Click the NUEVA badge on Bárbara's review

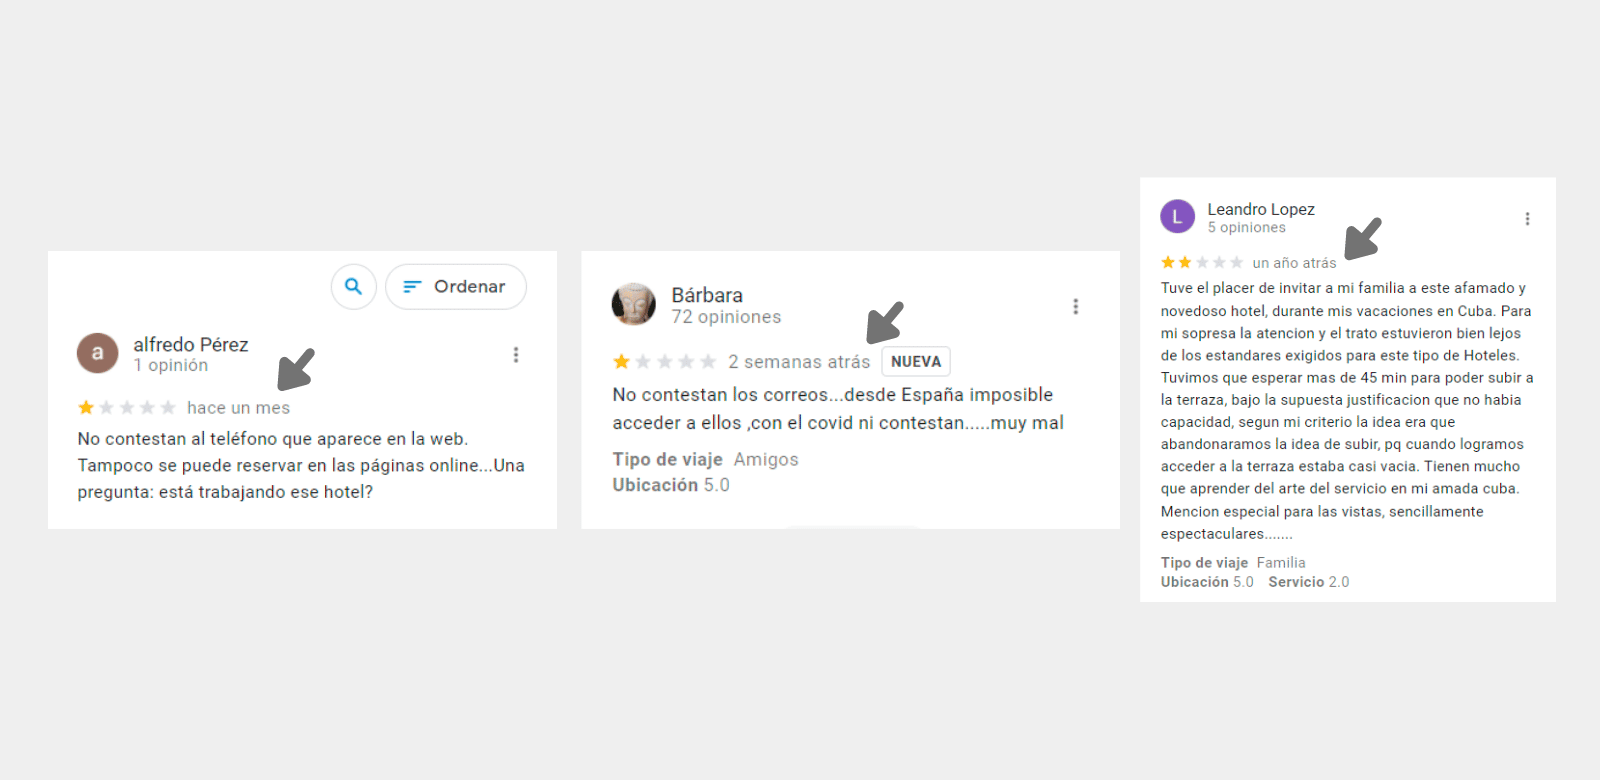(x=916, y=362)
